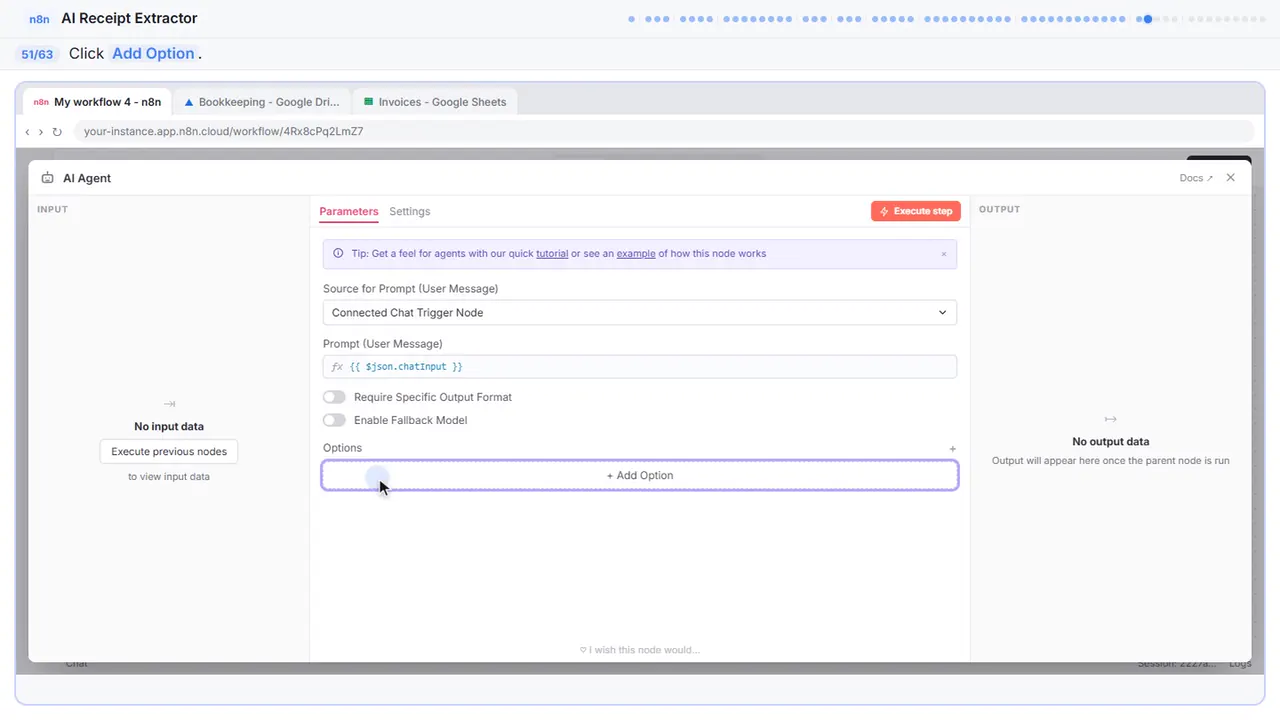Click the fx icon in the Prompt field
The width and height of the screenshot is (1280, 720).
tap(337, 367)
